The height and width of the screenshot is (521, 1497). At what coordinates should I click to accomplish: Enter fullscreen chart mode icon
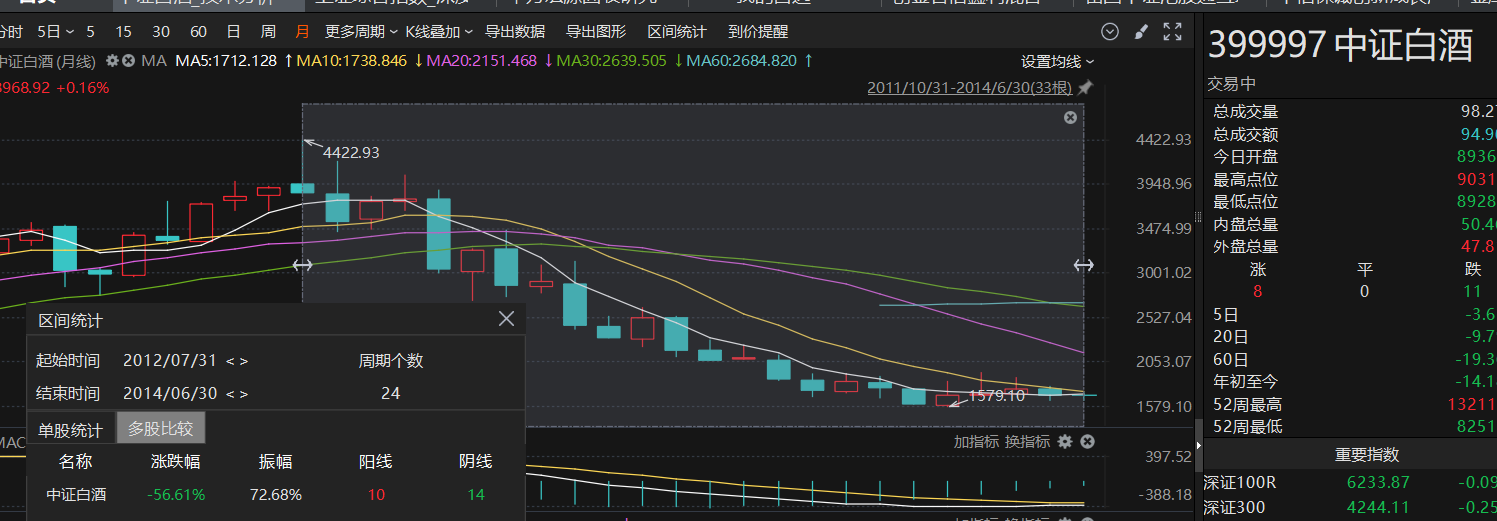click(x=1173, y=31)
